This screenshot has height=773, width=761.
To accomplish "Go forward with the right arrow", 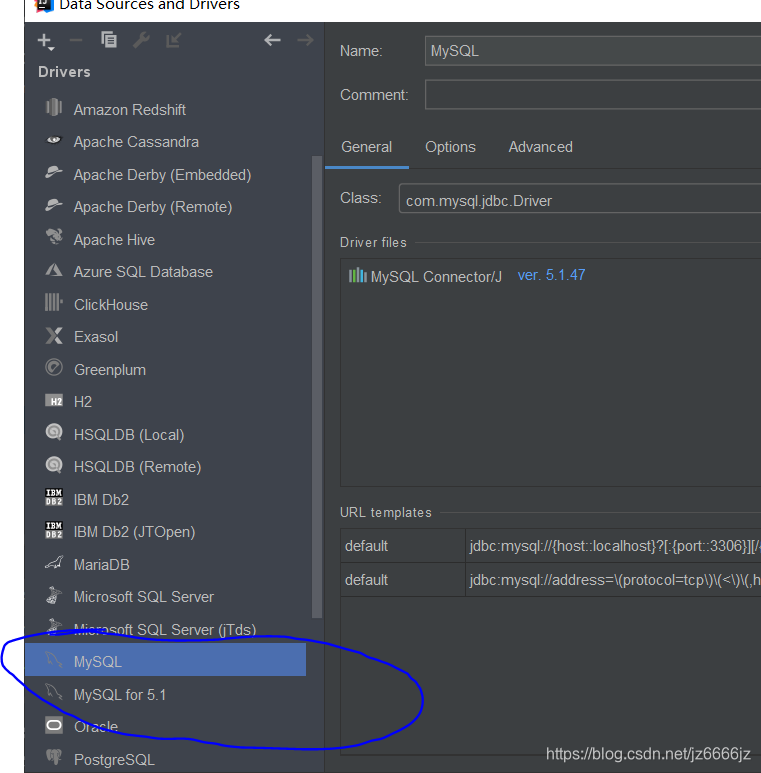I will (306, 40).
